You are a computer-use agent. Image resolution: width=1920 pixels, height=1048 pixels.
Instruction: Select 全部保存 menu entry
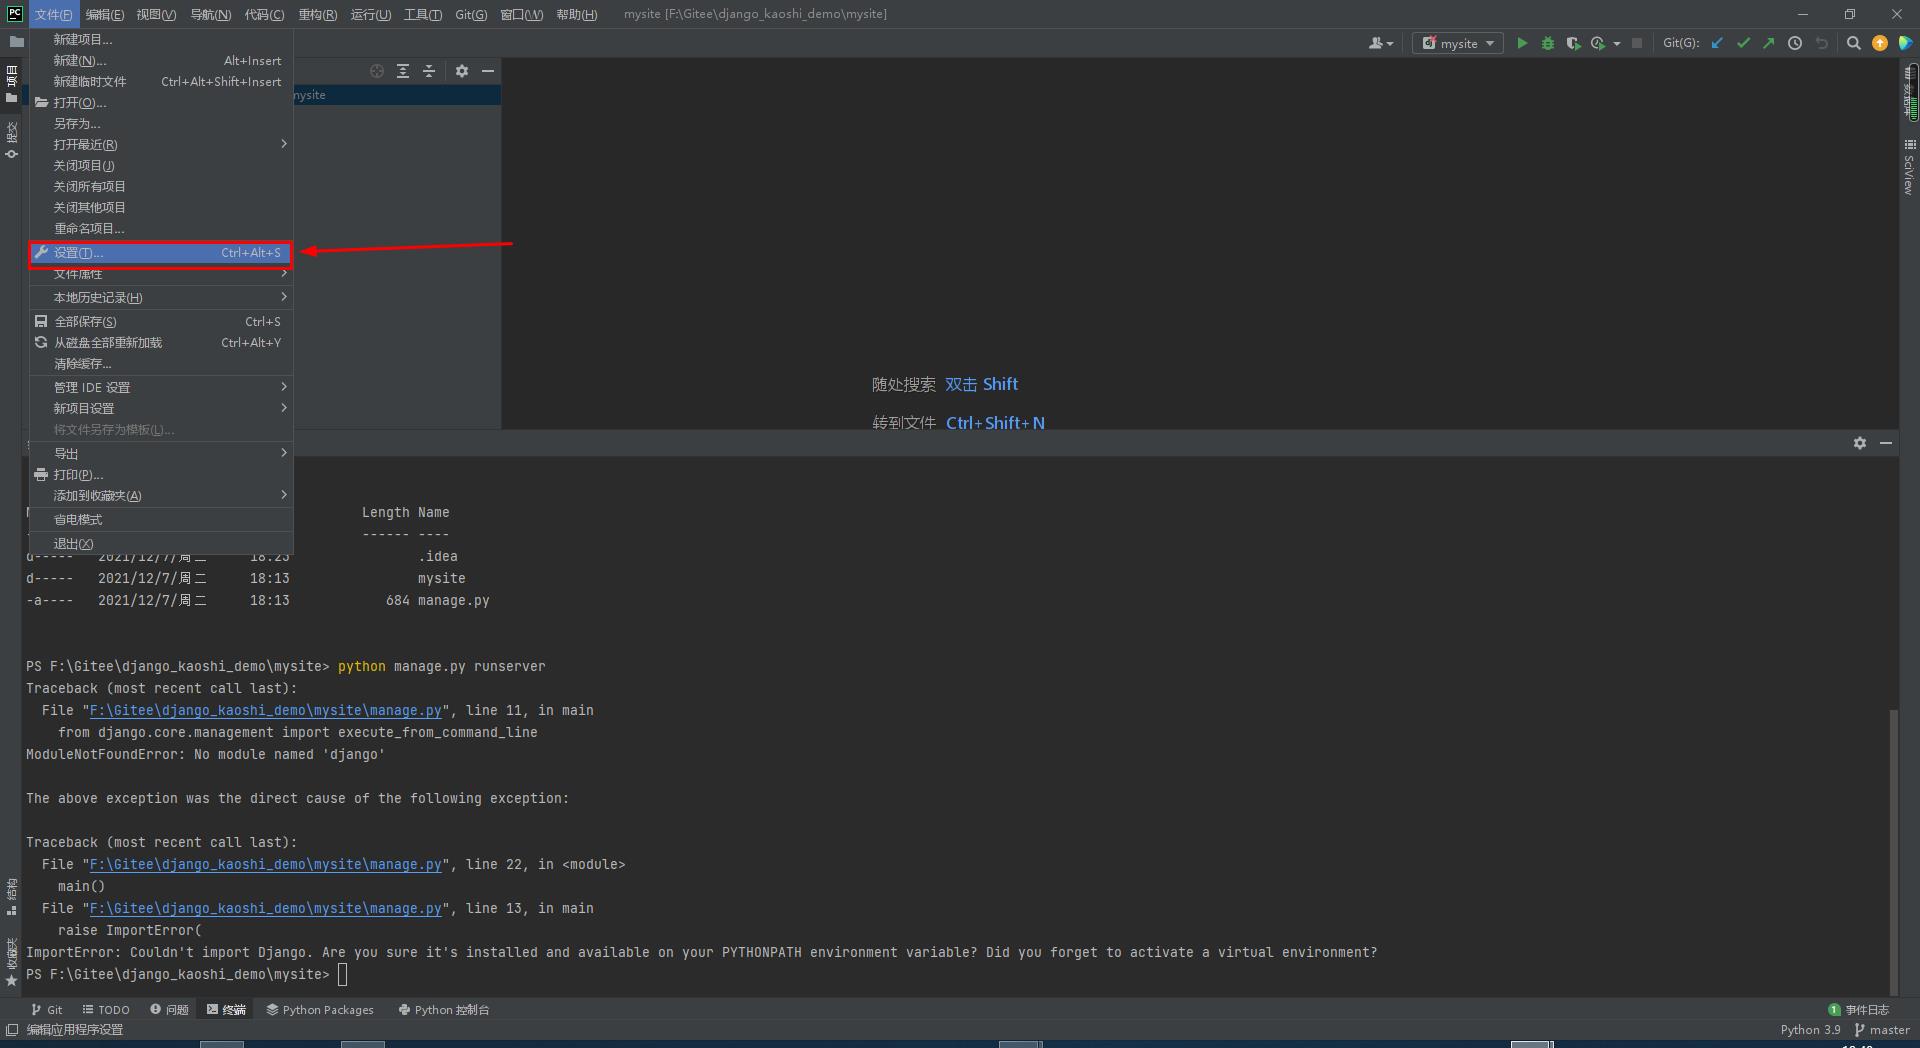pyautogui.click(x=161, y=322)
